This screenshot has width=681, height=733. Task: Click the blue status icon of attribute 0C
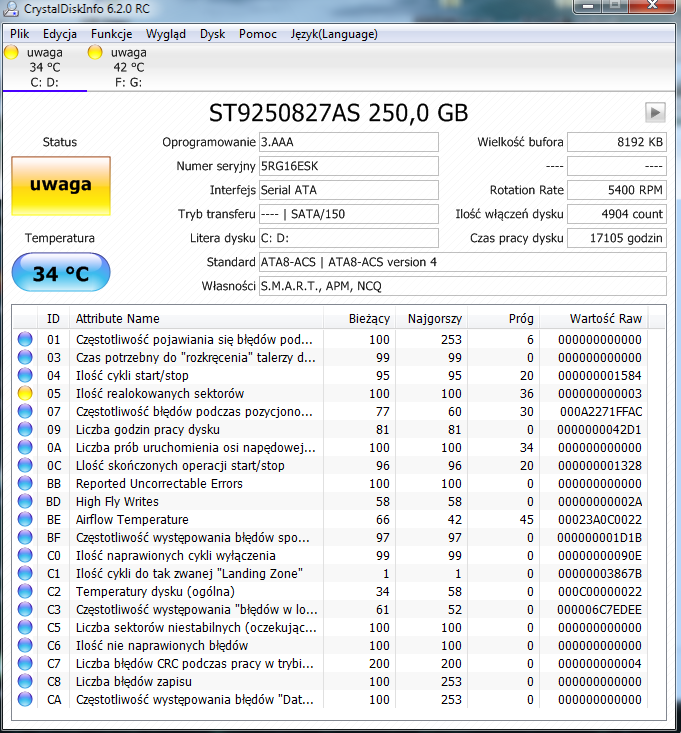pyautogui.click(x=25, y=465)
